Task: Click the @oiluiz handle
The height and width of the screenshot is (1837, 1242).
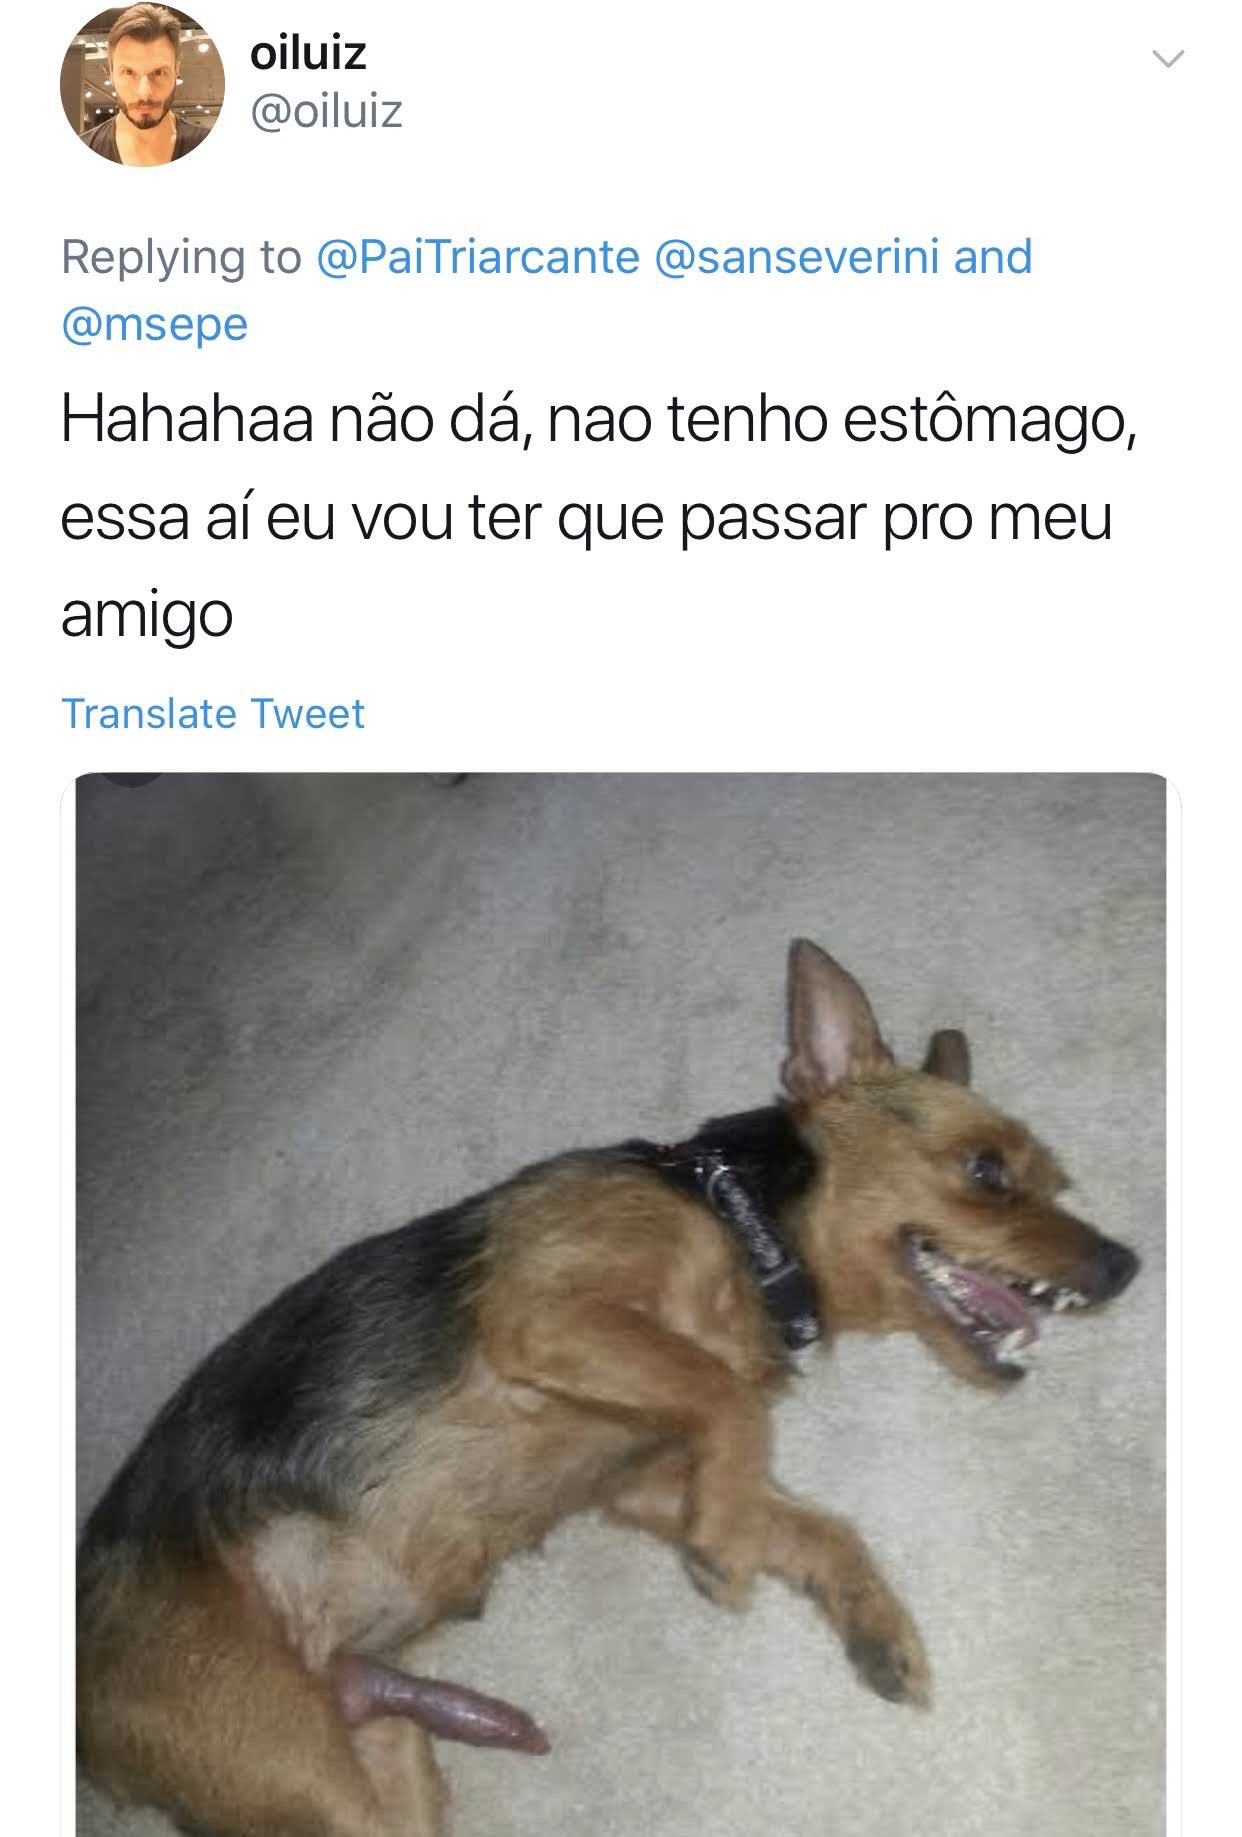Action: [x=326, y=112]
